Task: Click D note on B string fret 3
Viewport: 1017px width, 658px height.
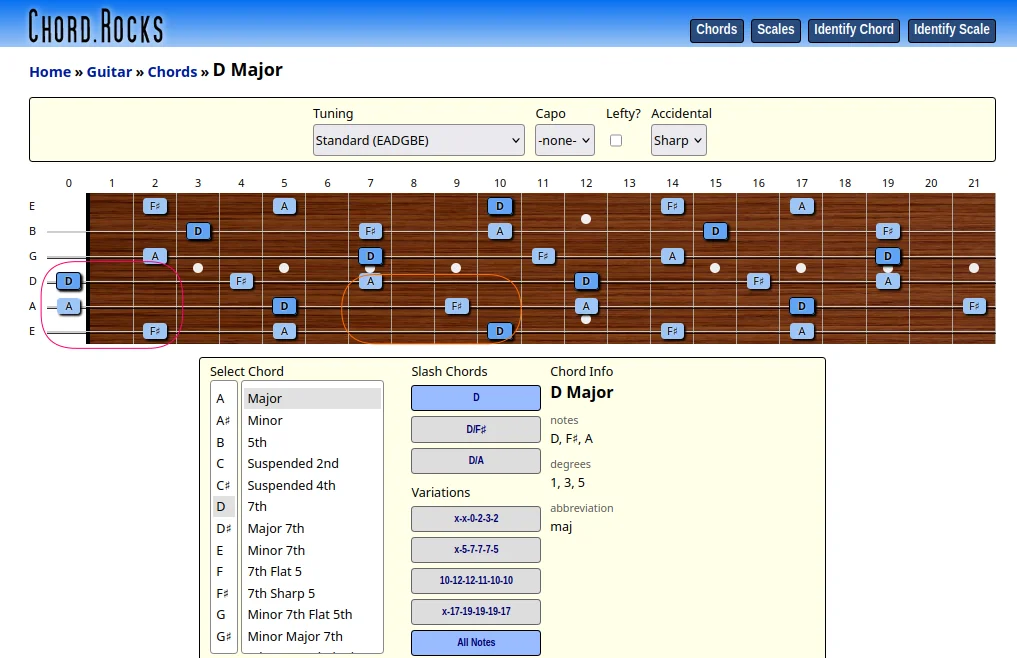Action: click(198, 231)
